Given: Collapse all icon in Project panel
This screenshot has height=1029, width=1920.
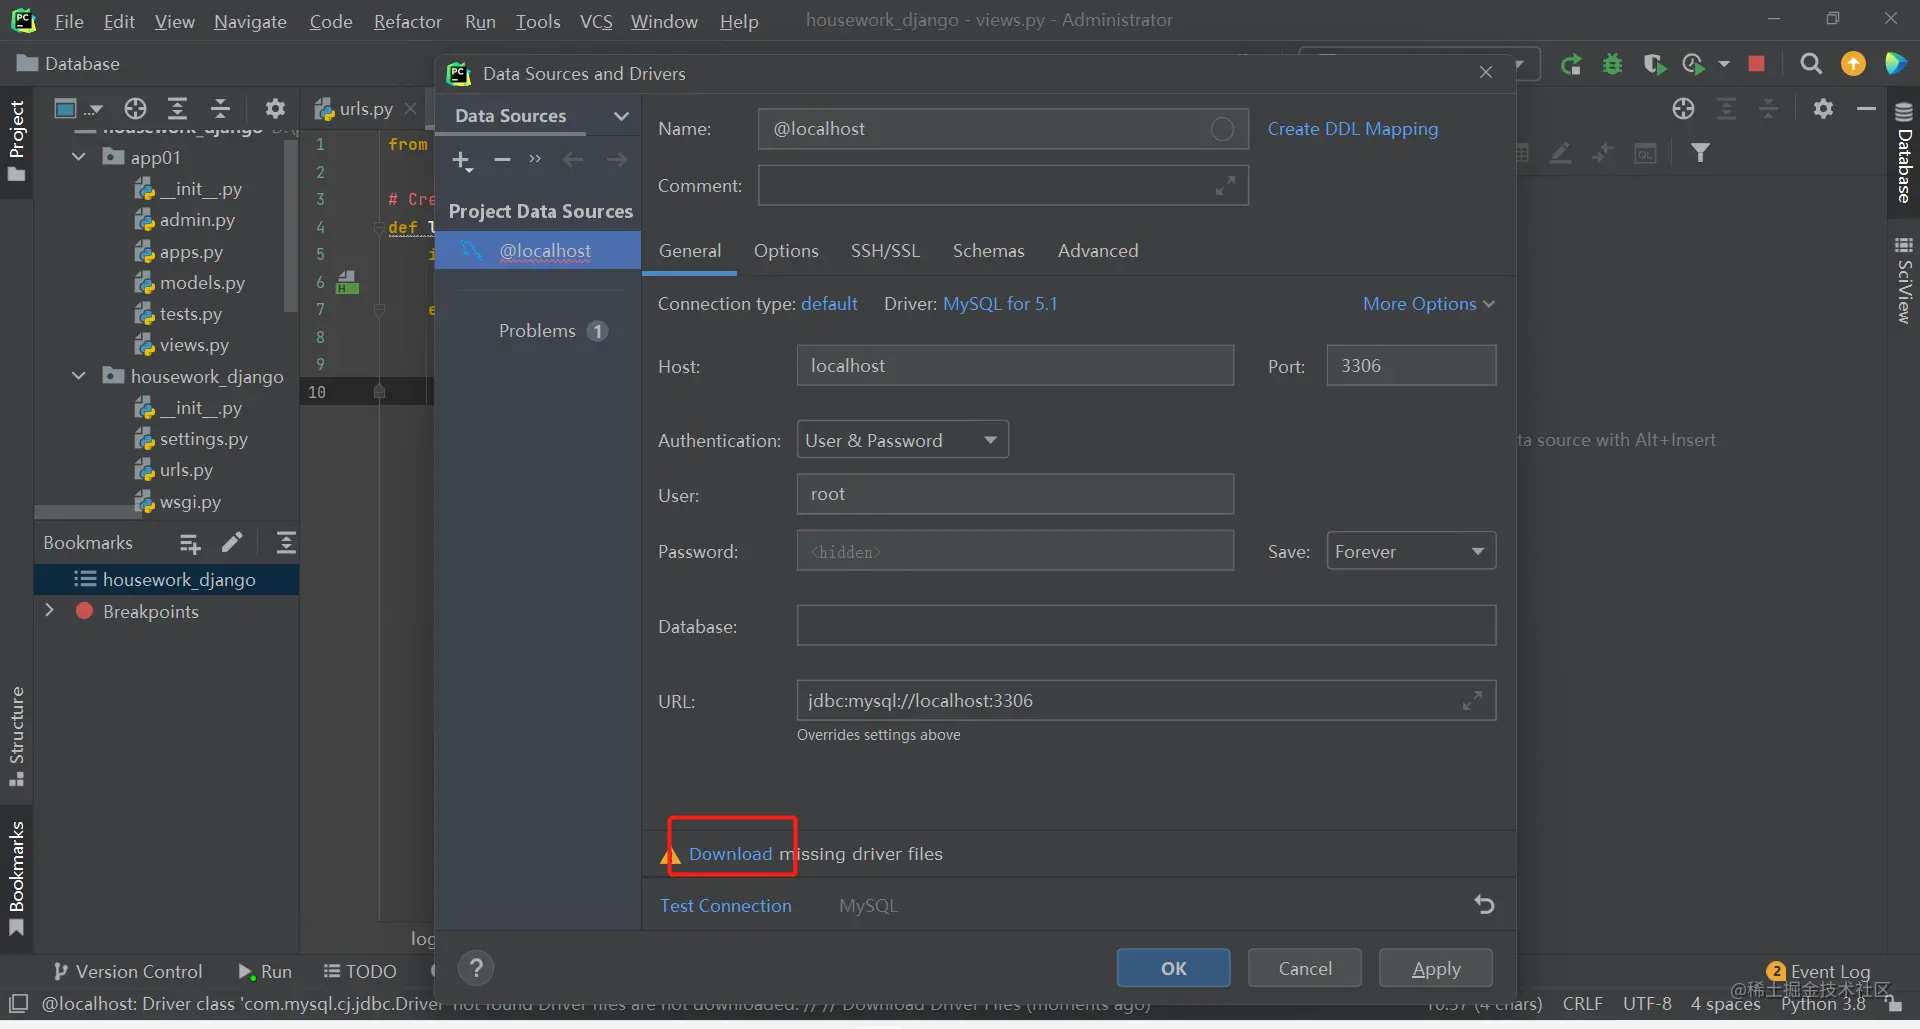Looking at the screenshot, I should tap(221, 108).
